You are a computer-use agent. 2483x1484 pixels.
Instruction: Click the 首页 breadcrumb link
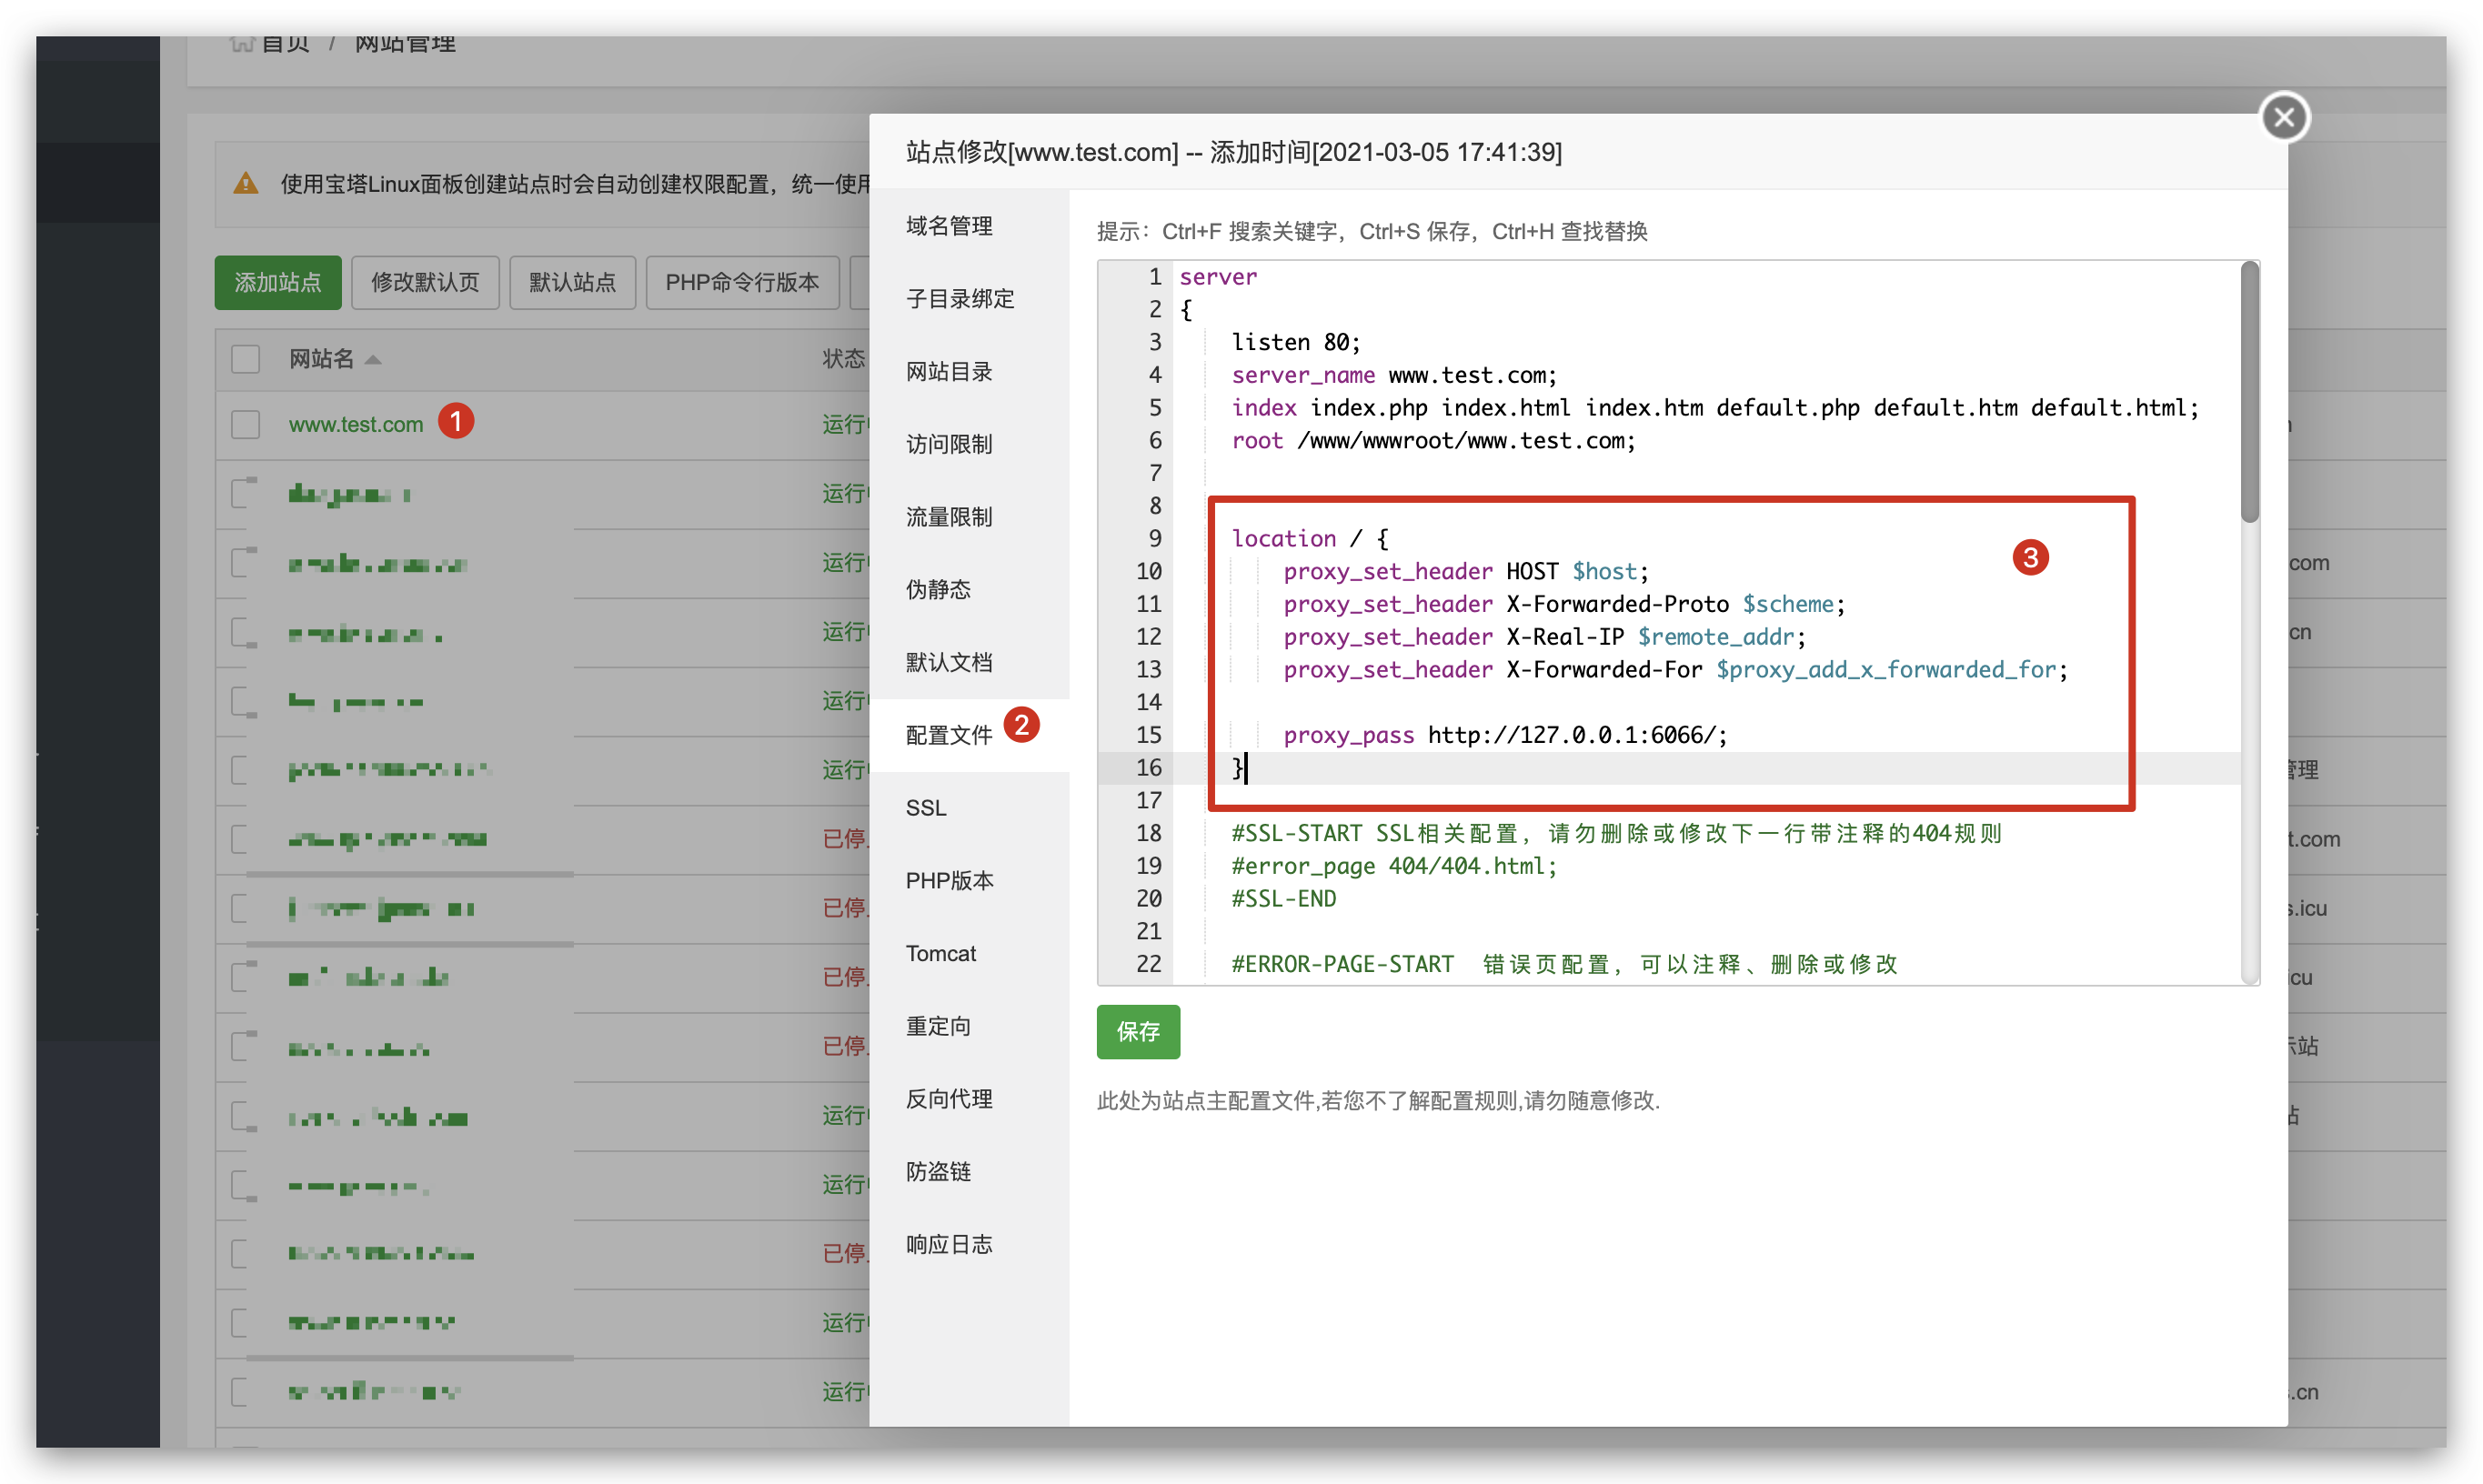tap(285, 43)
